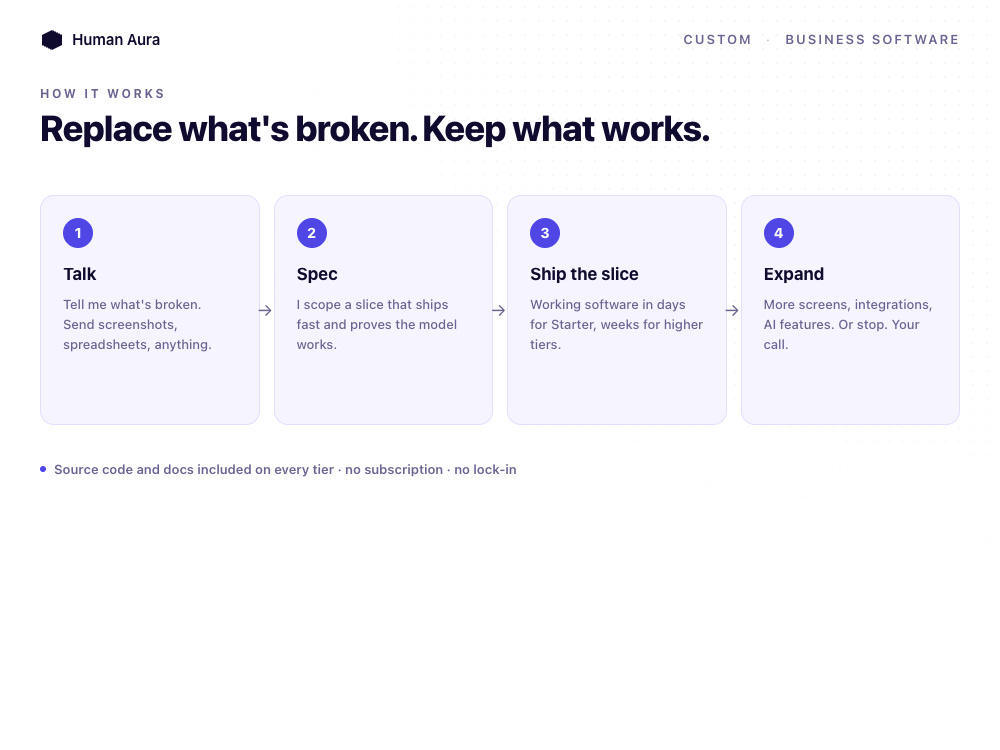Click the text Working software in days
This screenshot has width=1000, height=750.
coord(608,305)
